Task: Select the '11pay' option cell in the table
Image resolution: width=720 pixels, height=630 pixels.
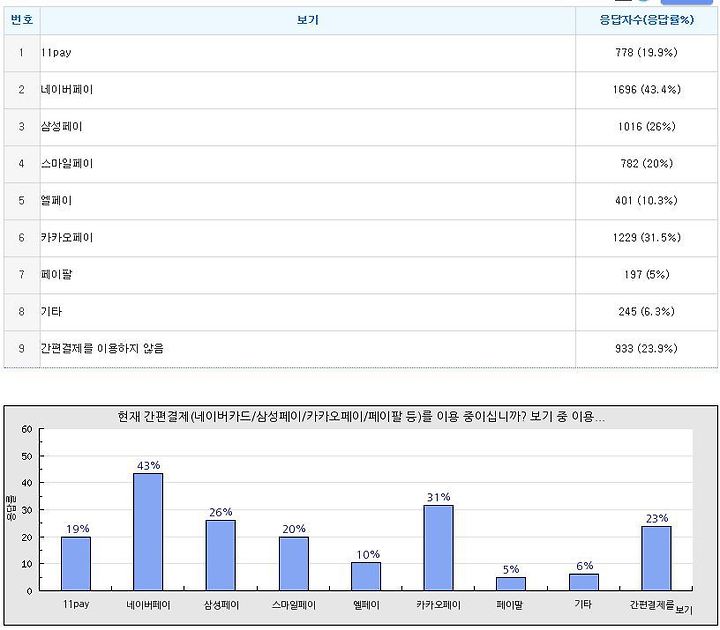Action: pyautogui.click(x=308, y=53)
